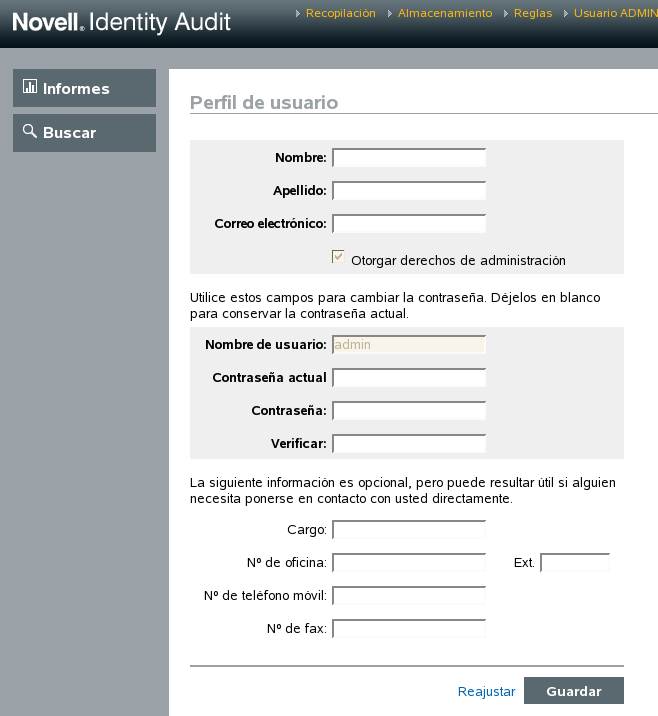Viewport: 658px width, 716px height.
Task: Click the Contraseña actual field
Action: click(409, 378)
